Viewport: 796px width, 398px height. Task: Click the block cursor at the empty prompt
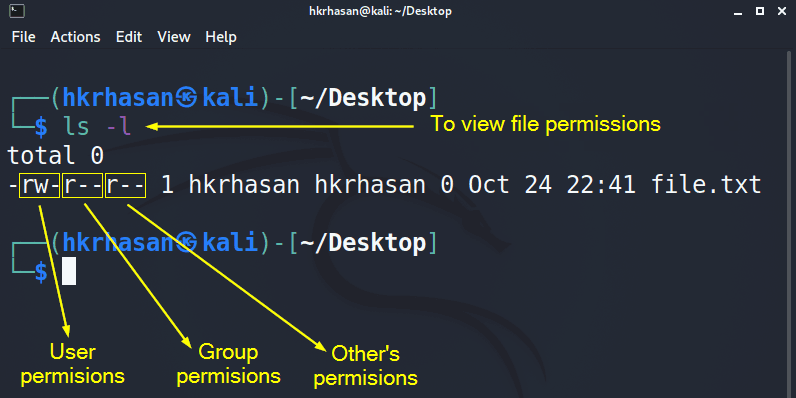69,271
